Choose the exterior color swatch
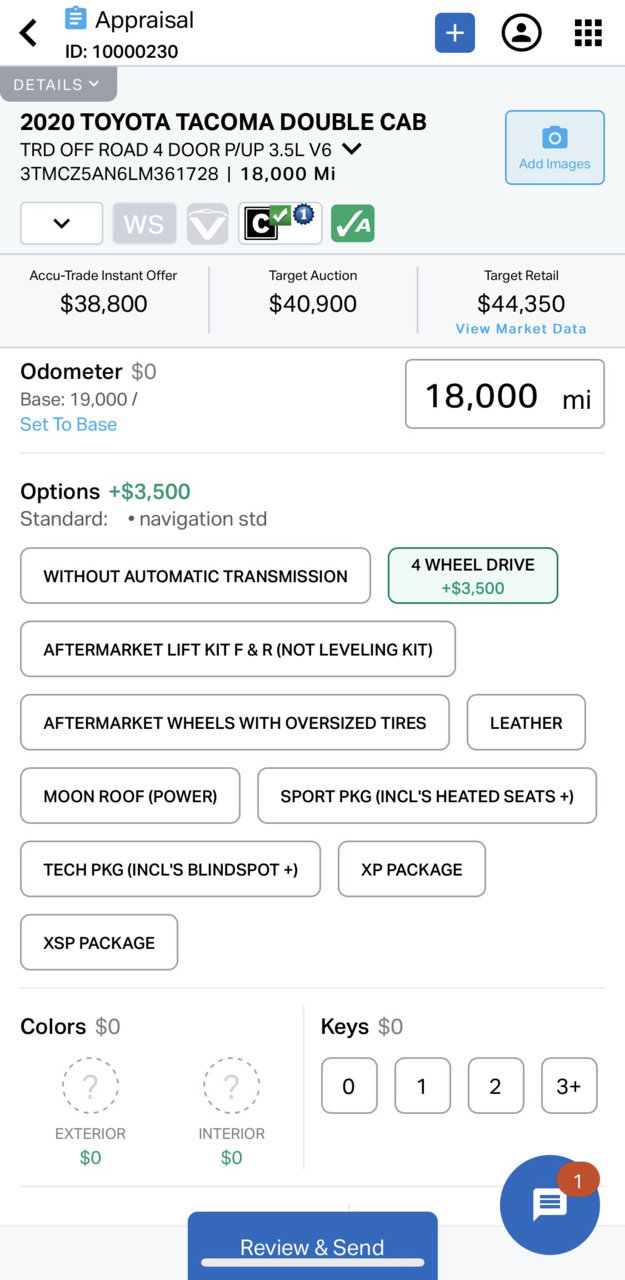Viewport: 625px width, 1280px height. [90, 1086]
